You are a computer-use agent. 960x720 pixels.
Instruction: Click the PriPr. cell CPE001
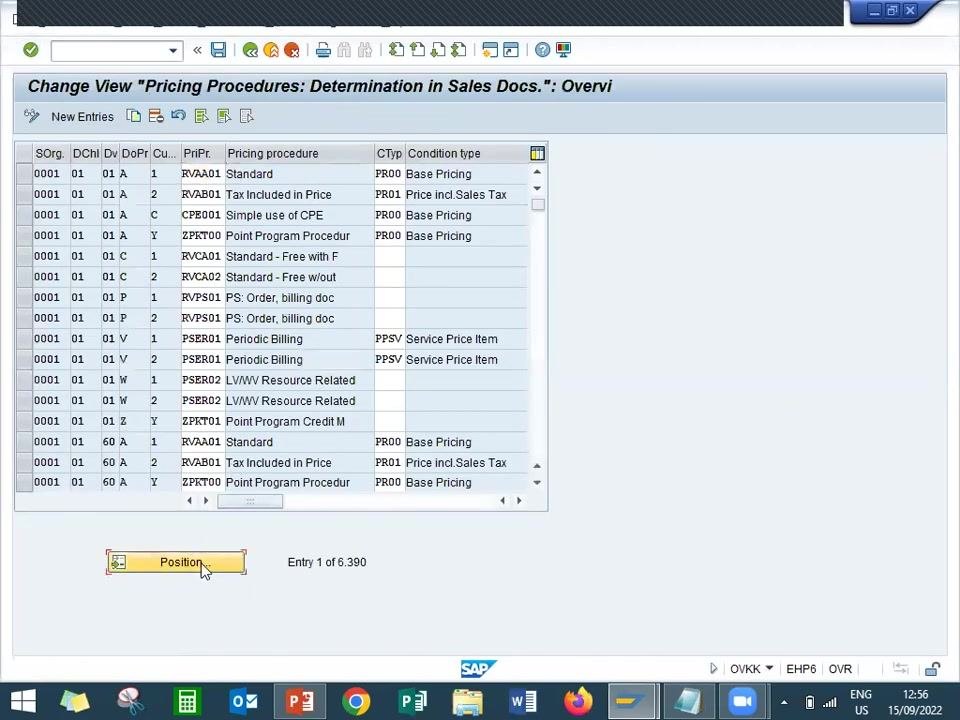201,215
